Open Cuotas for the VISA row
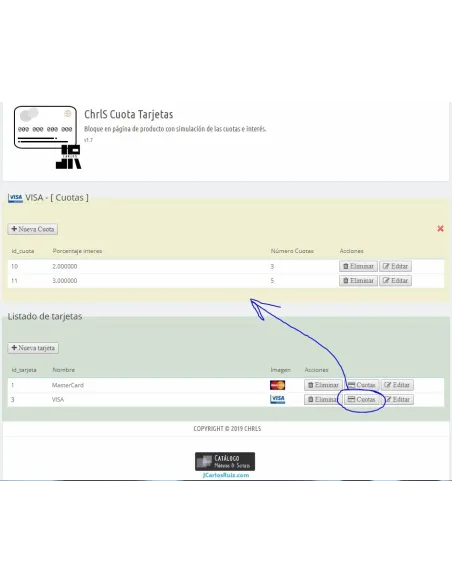 coord(362,400)
